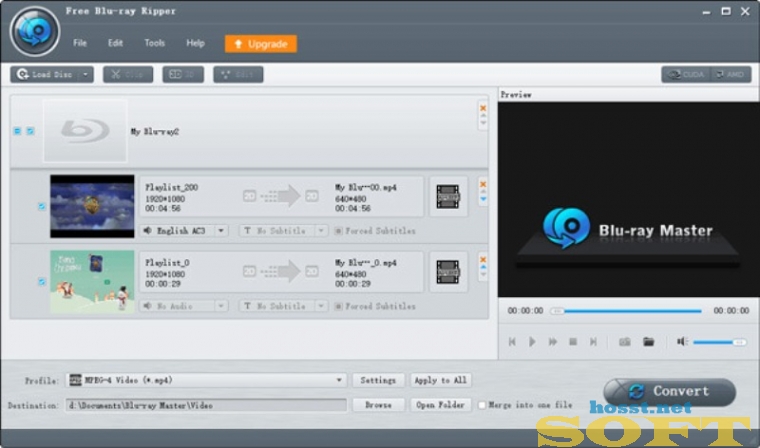Open the Help menu

195,43
